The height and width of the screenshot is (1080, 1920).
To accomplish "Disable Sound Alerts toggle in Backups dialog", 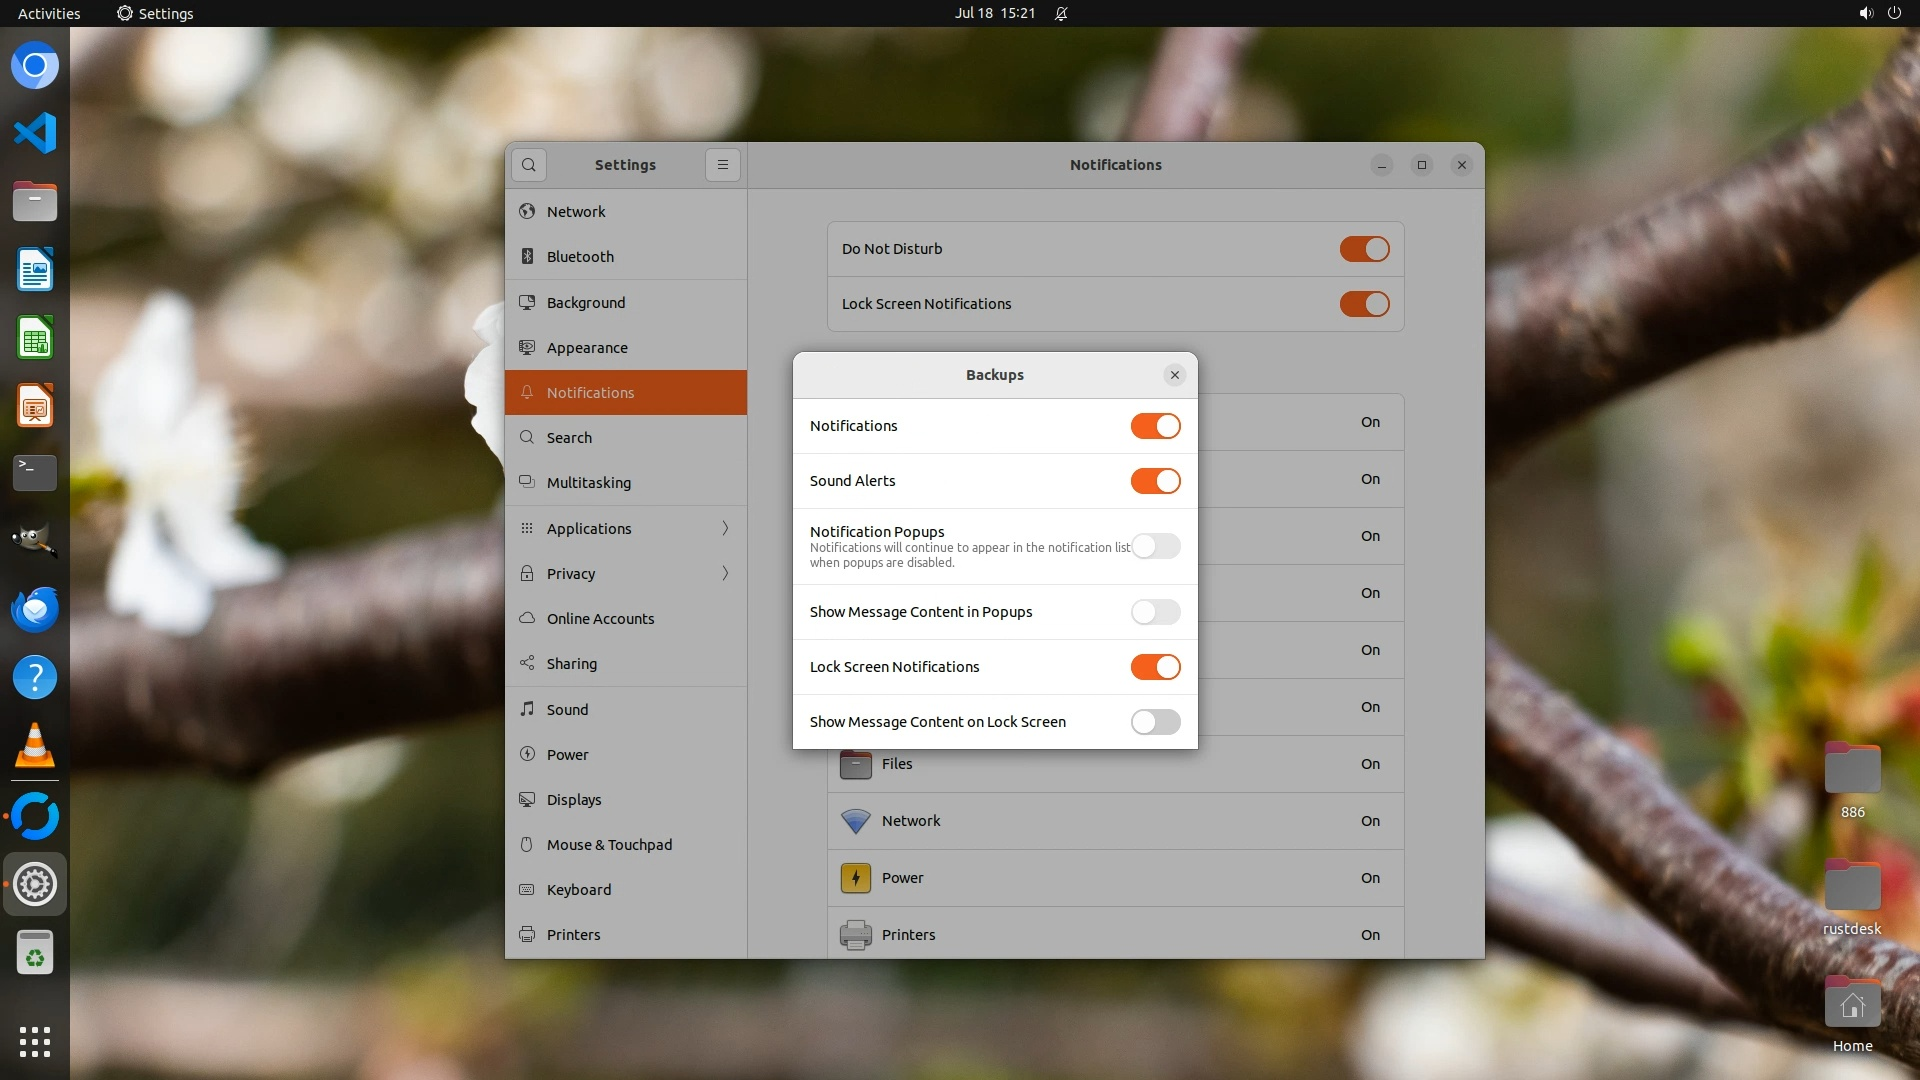I will pyautogui.click(x=1155, y=481).
